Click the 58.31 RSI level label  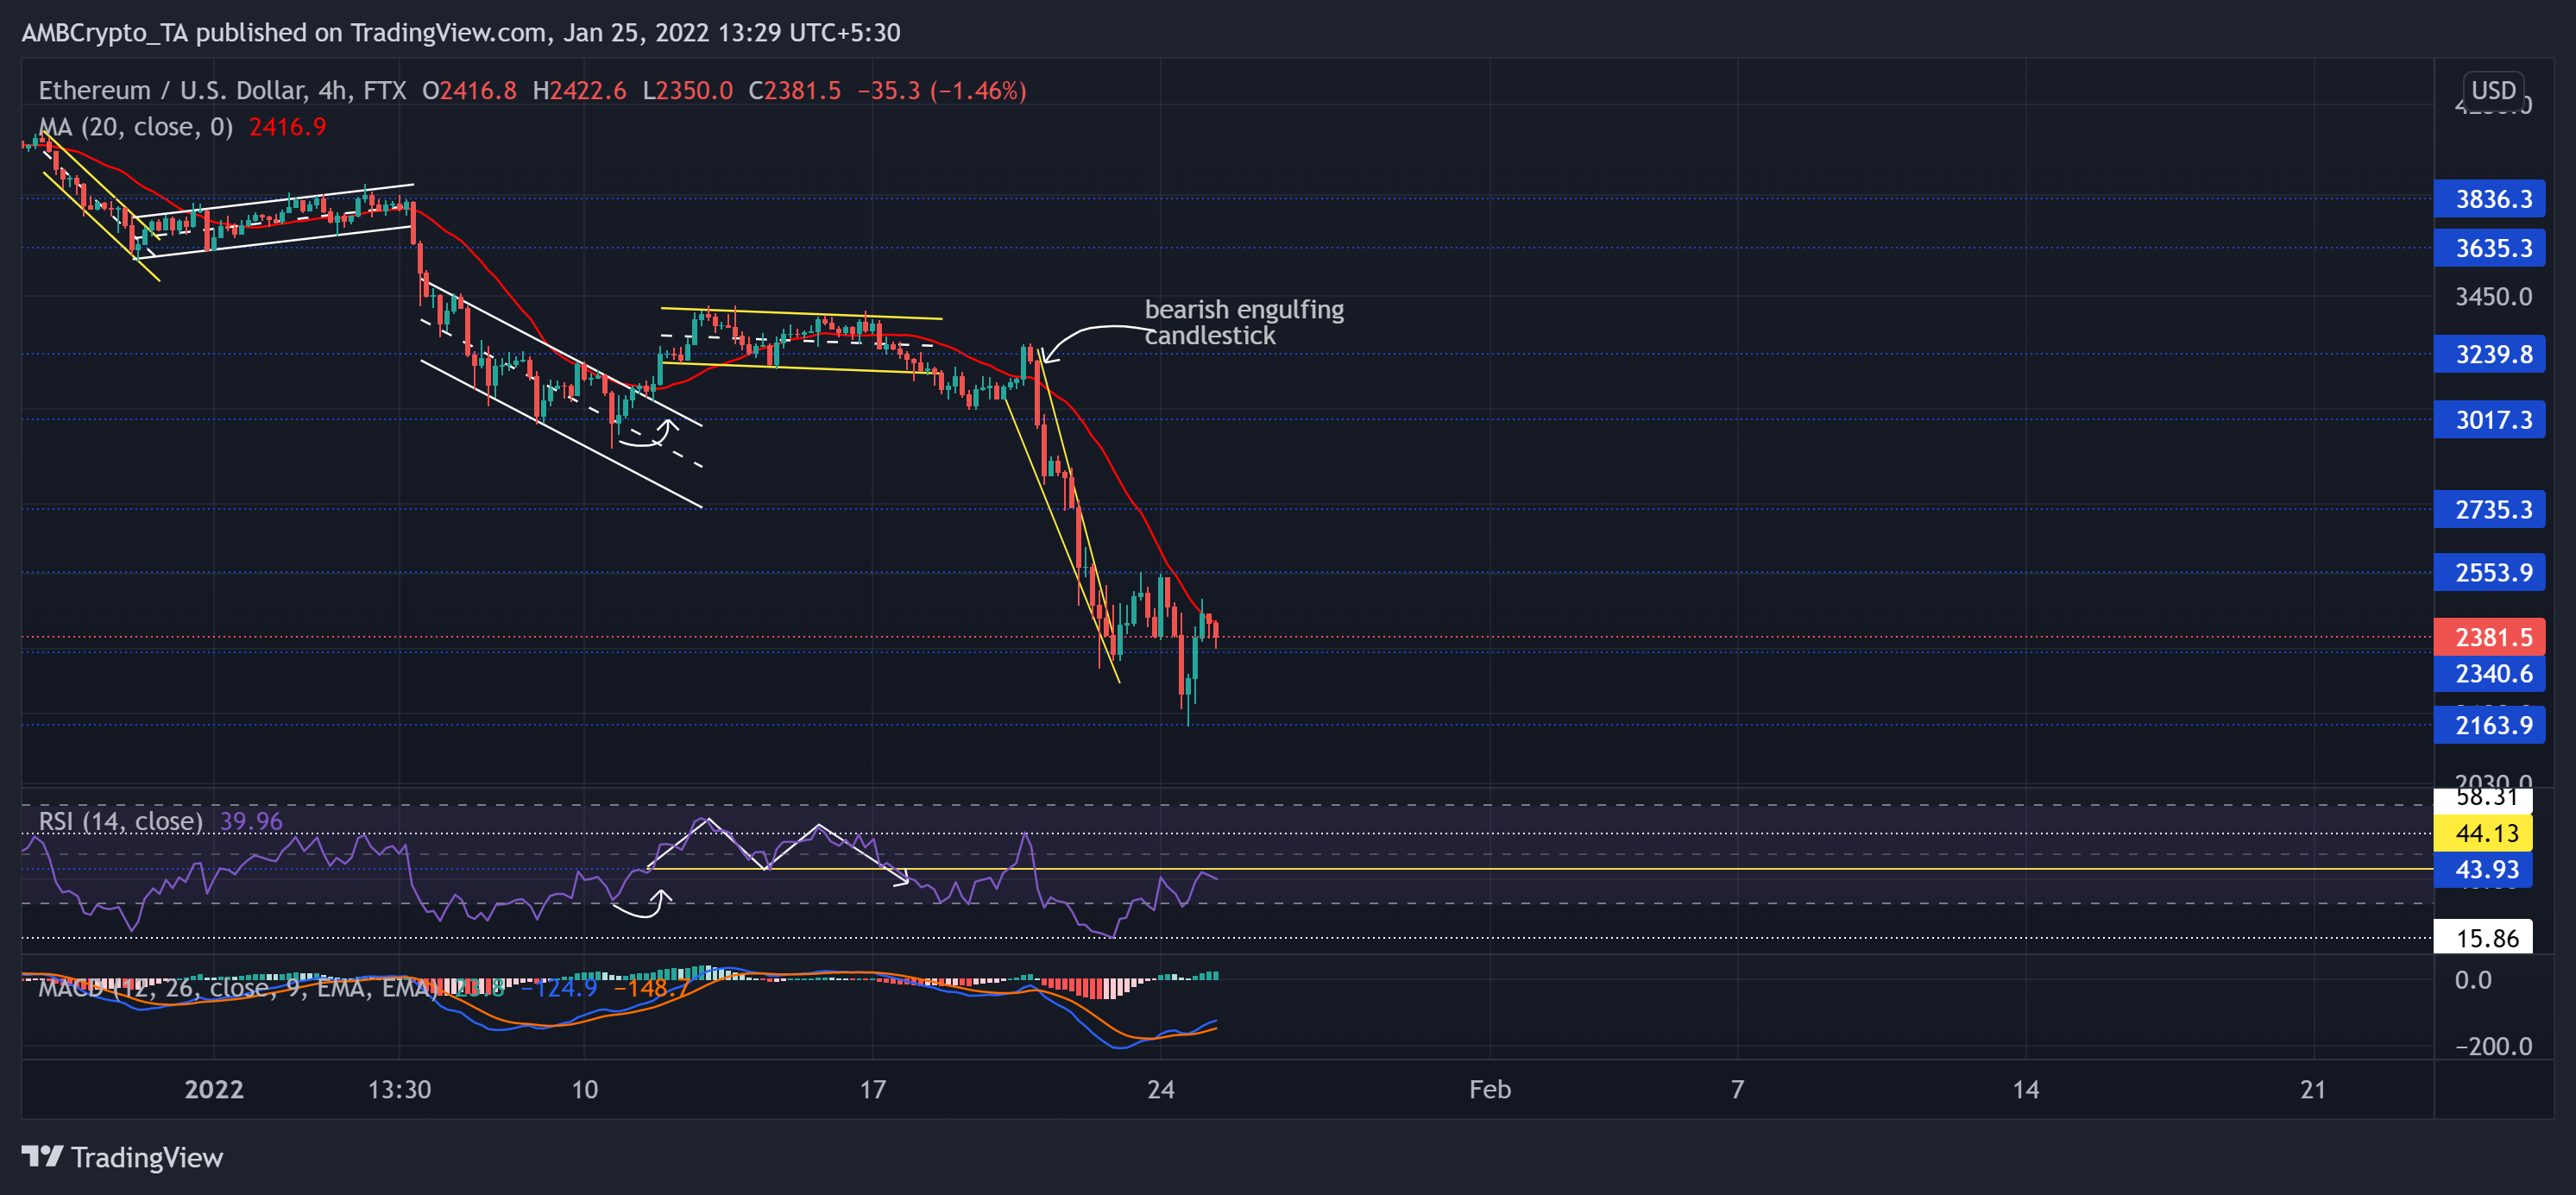2483,798
